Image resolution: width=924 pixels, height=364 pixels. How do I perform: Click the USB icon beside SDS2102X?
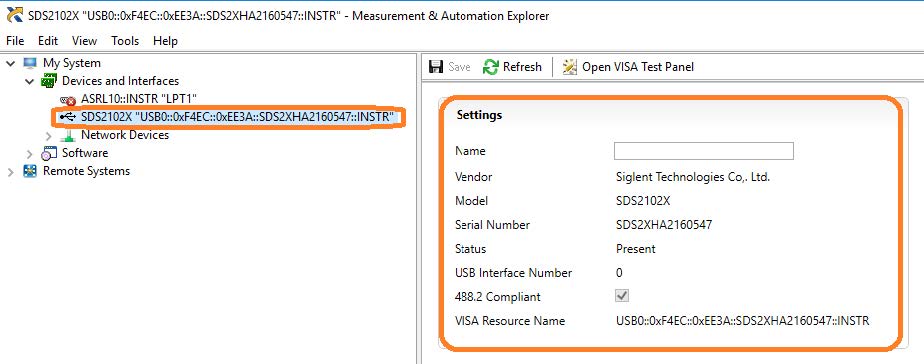pyautogui.click(x=67, y=117)
